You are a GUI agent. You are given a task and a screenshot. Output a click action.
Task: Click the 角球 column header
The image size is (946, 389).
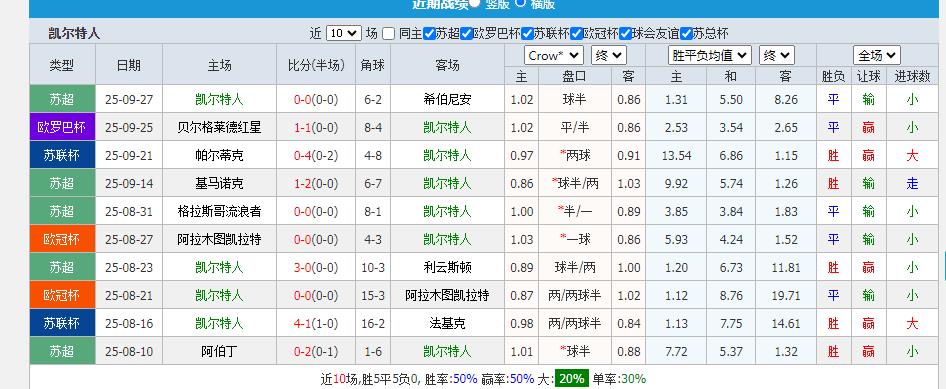click(x=372, y=65)
